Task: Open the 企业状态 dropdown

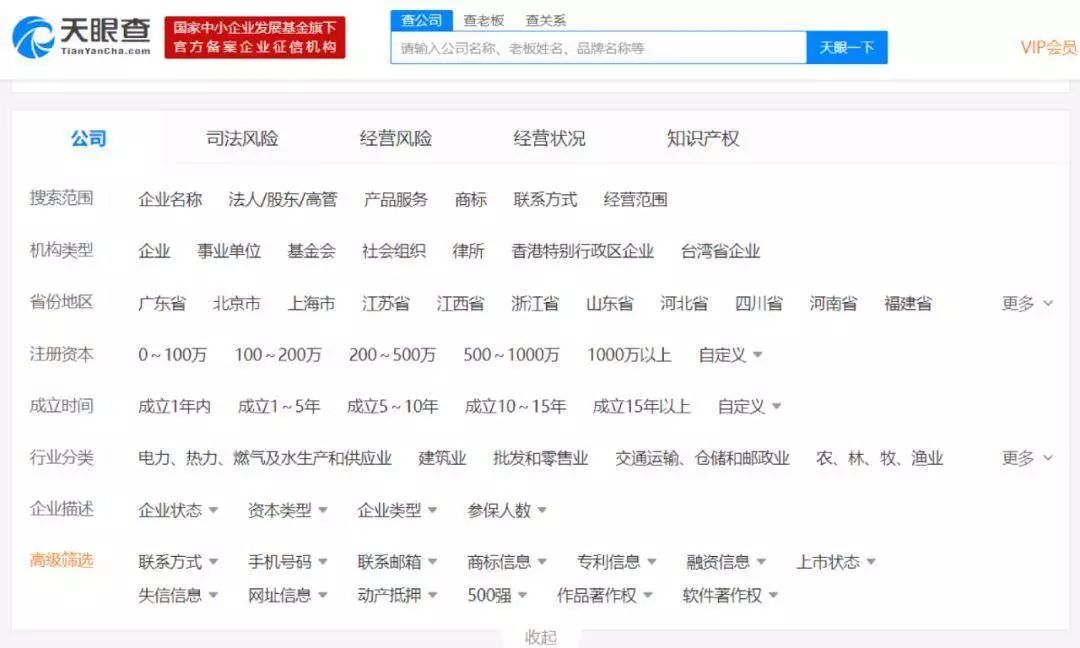Action: point(178,510)
